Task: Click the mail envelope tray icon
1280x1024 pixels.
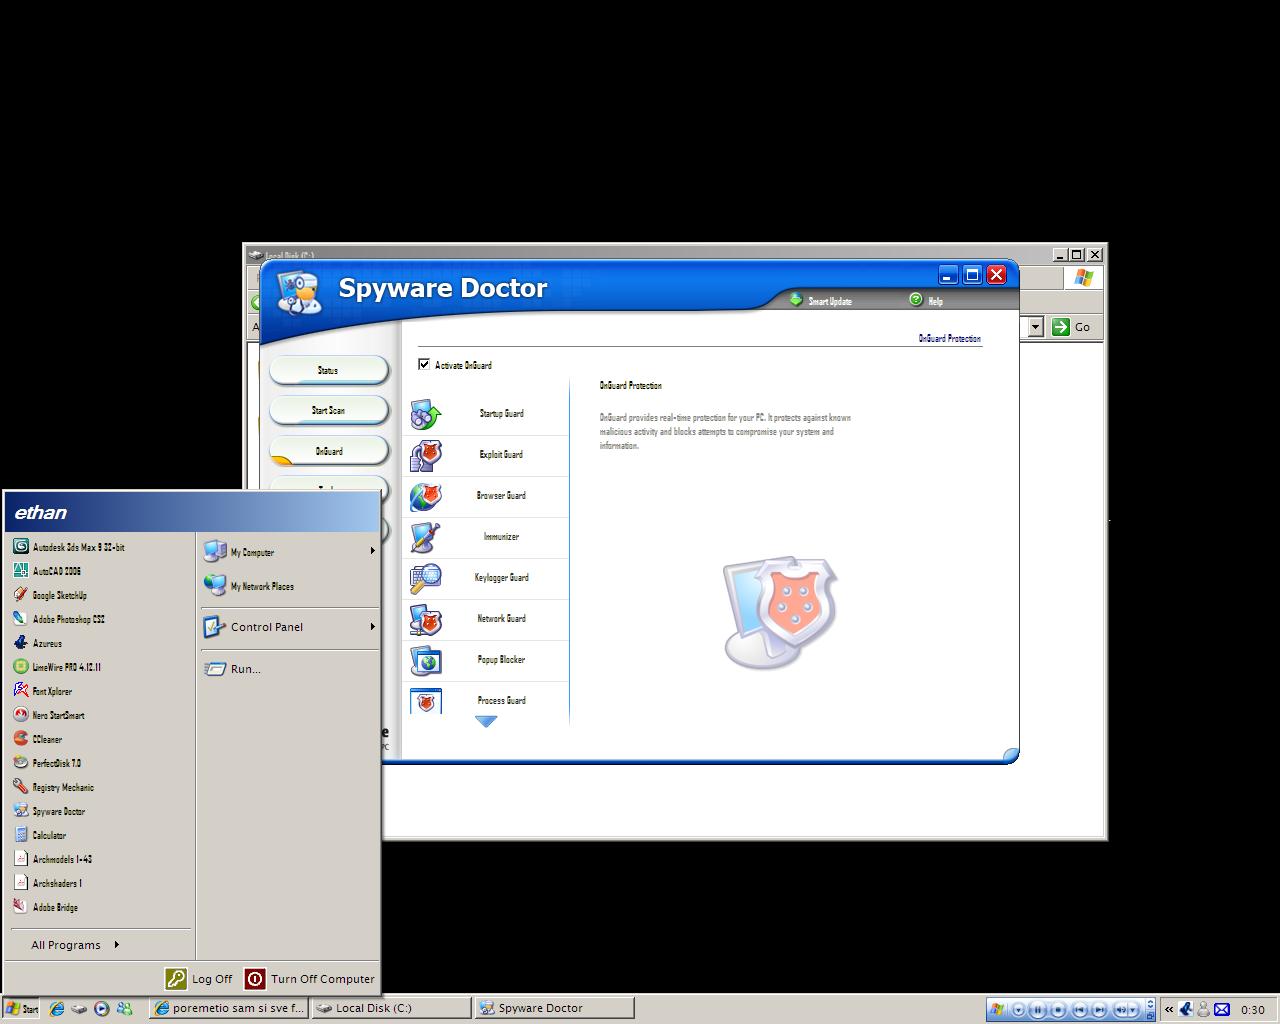Action: click(x=1222, y=1009)
